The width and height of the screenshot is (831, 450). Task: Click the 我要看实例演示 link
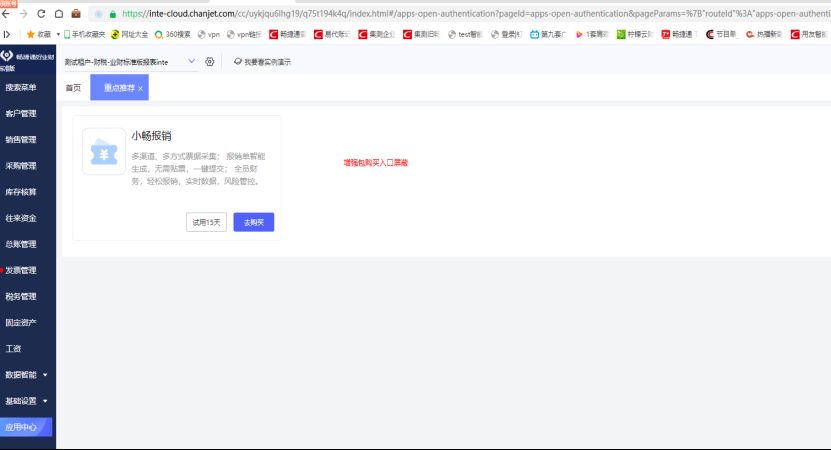tap(262, 62)
